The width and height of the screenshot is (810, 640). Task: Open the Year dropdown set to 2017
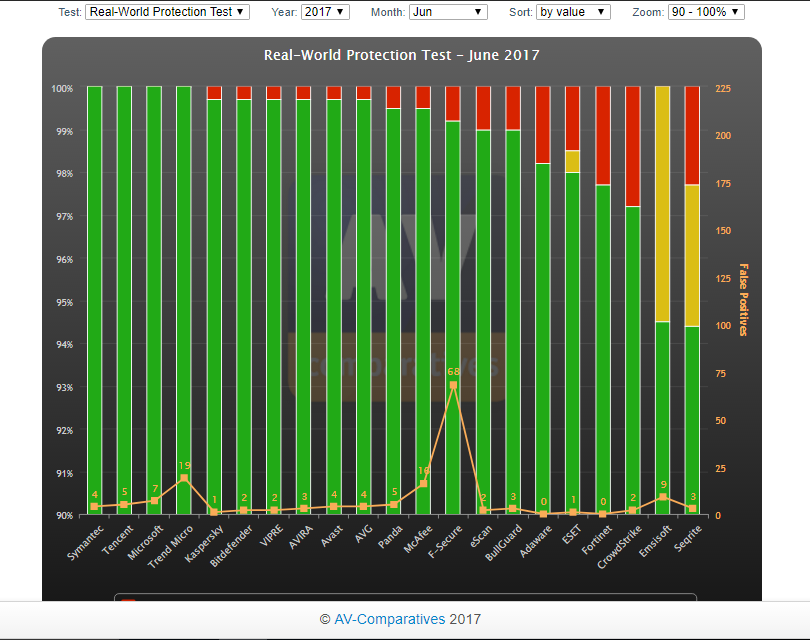(x=325, y=12)
